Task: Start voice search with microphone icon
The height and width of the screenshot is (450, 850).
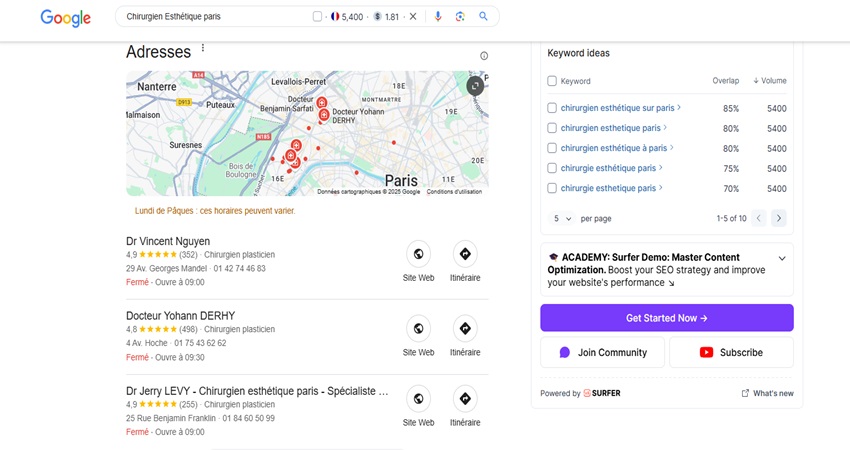Action: [438, 17]
